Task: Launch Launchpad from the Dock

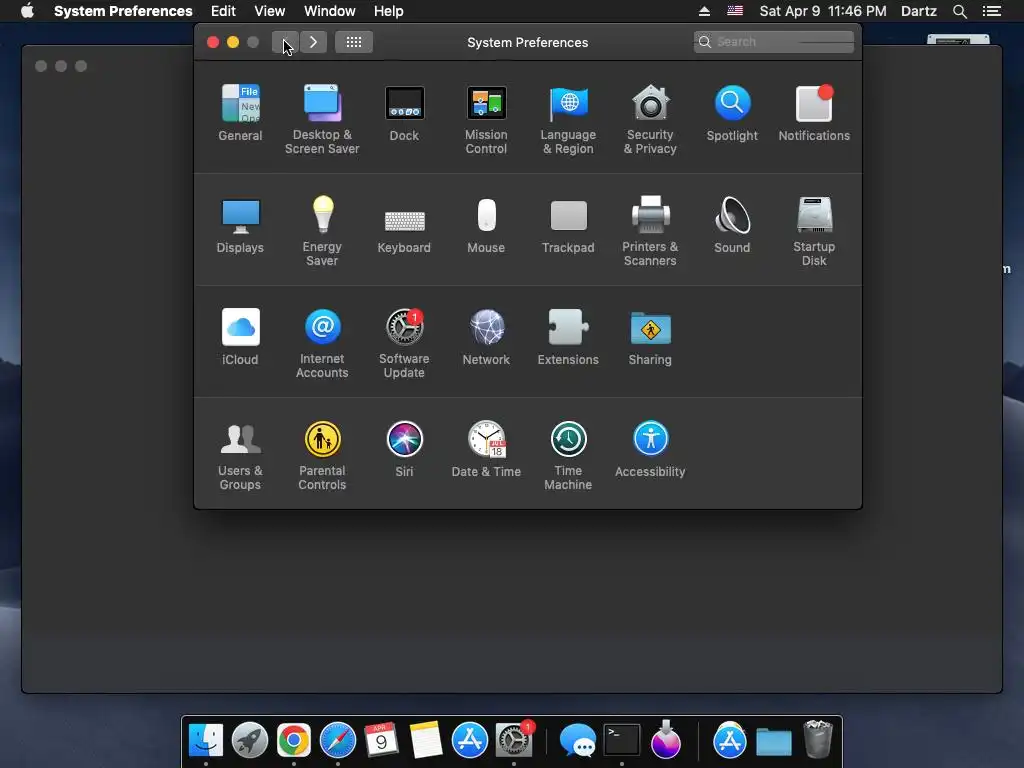Action: click(x=250, y=740)
